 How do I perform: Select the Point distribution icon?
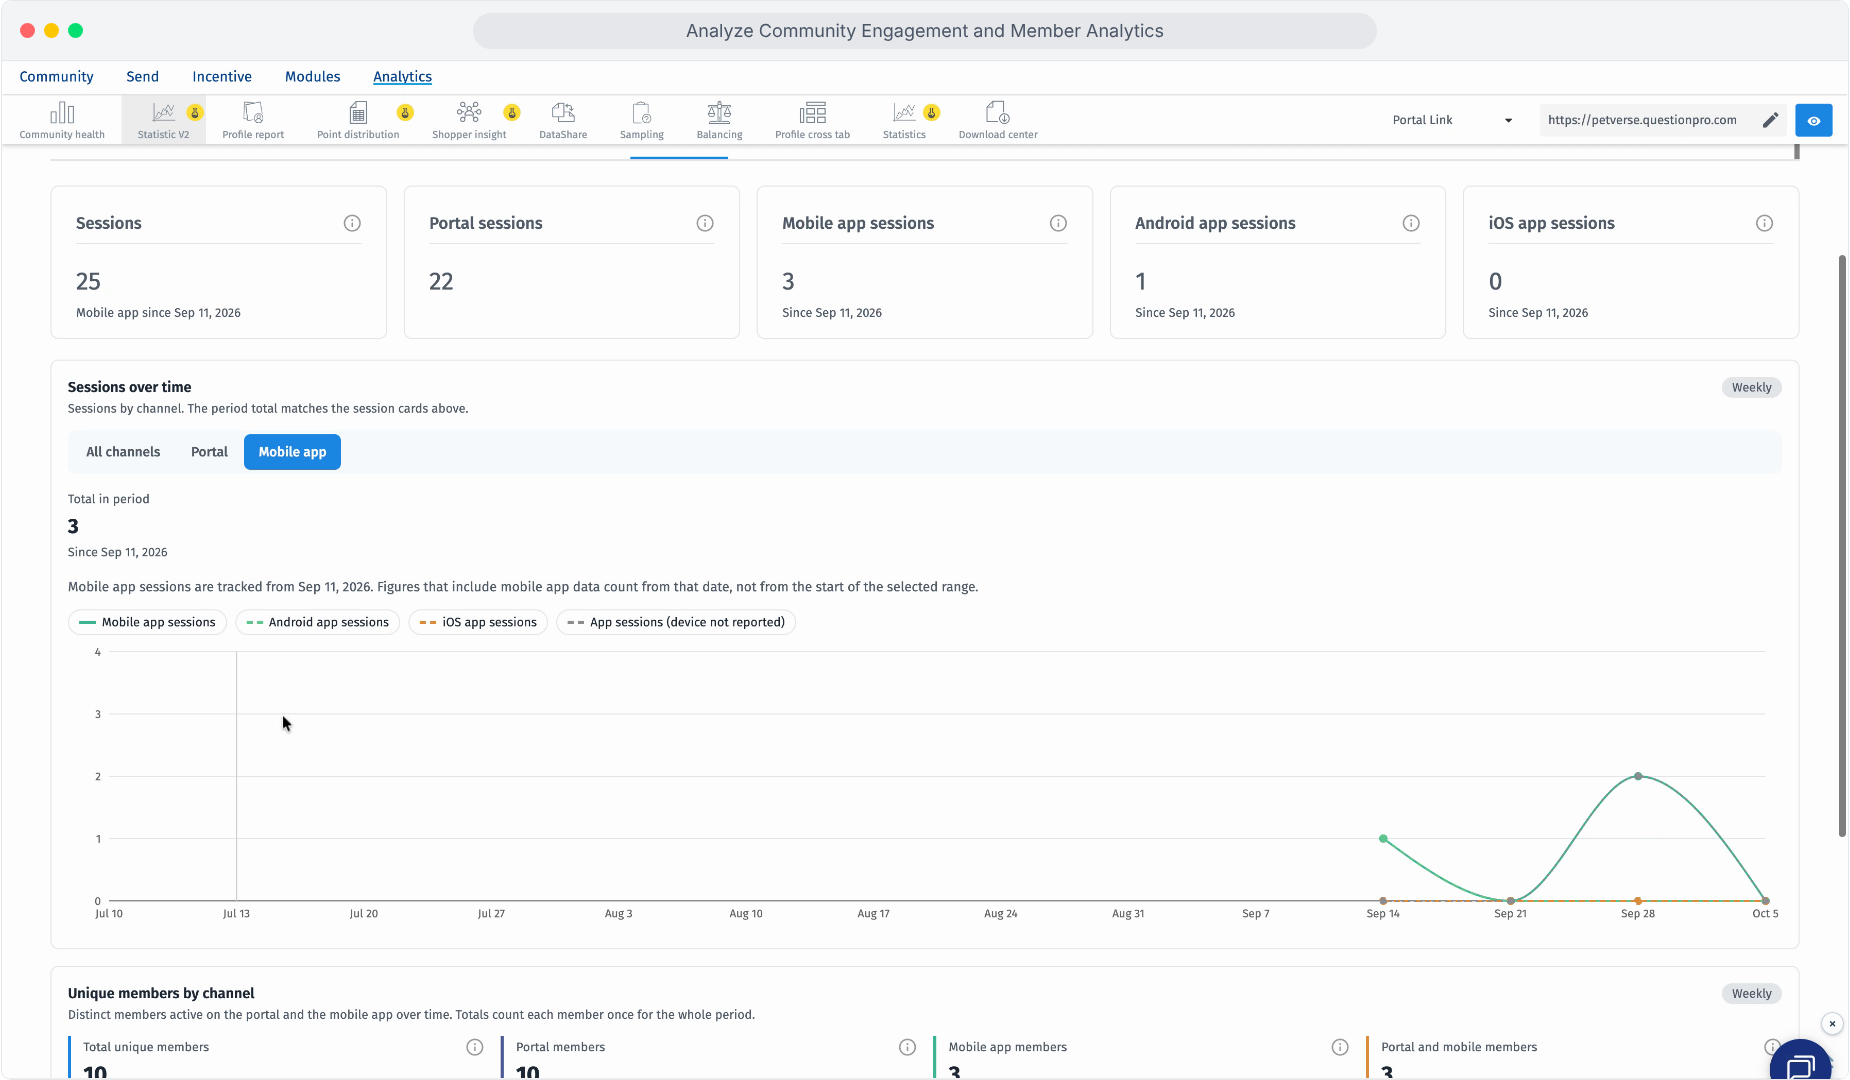tap(358, 112)
